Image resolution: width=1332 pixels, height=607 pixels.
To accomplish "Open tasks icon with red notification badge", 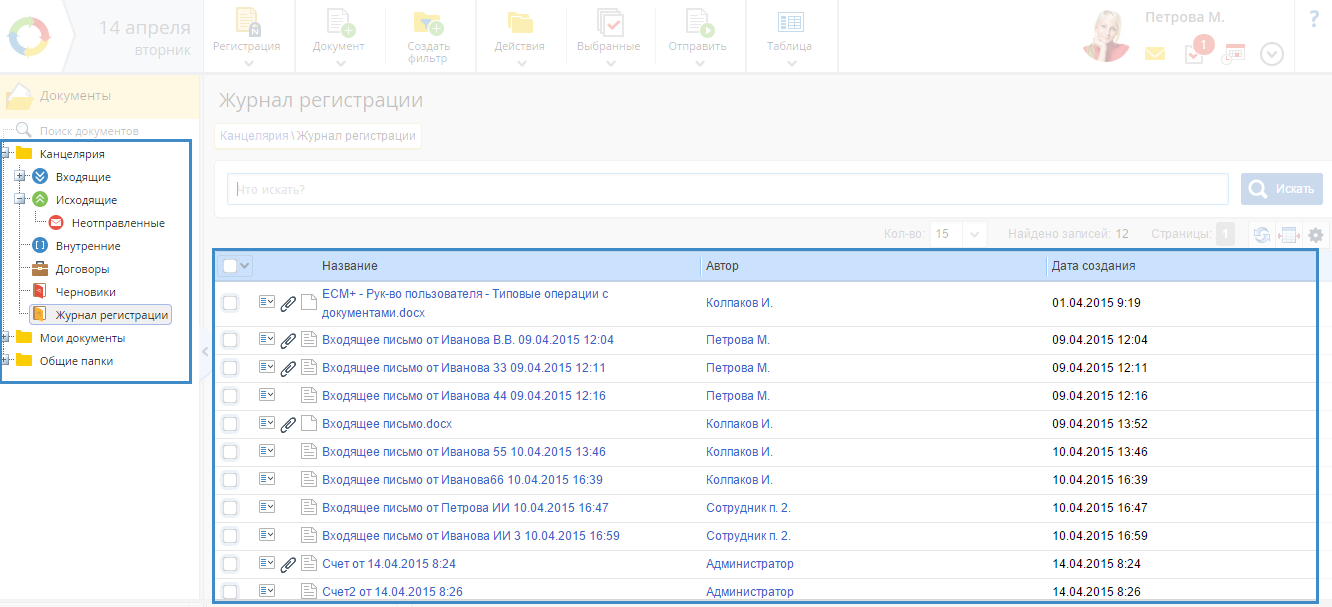I will pos(1194,54).
